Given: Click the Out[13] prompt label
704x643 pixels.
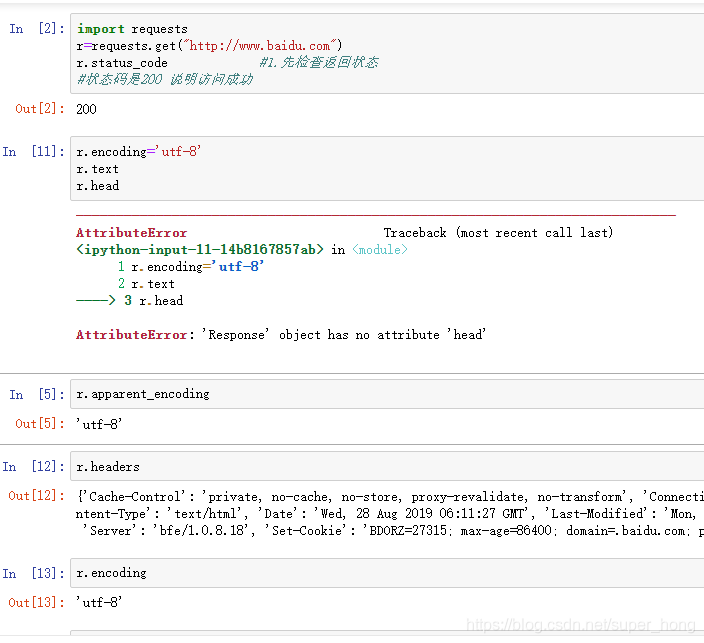Looking at the screenshot, I should tap(37, 603).
